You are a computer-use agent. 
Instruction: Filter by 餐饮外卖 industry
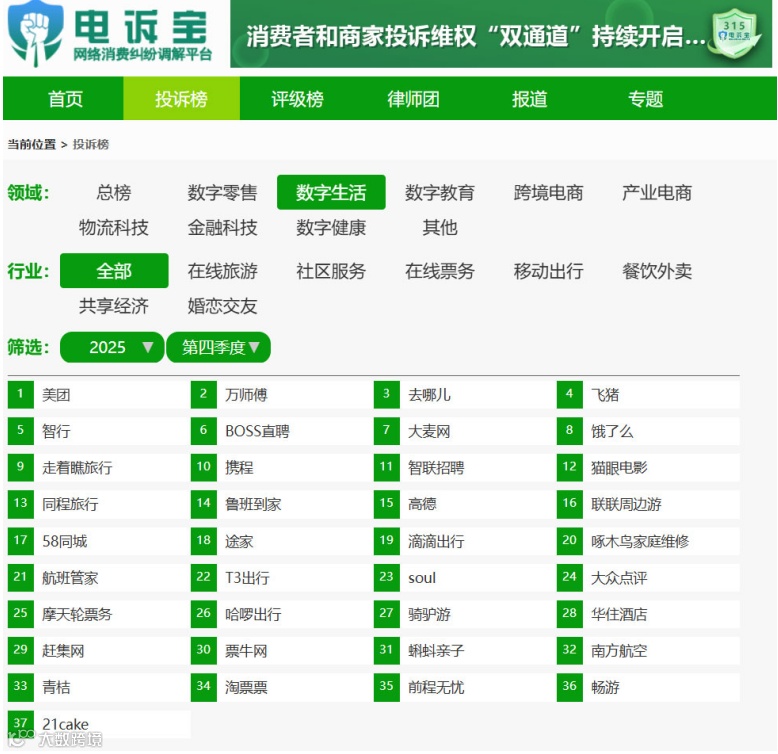[x=657, y=271]
